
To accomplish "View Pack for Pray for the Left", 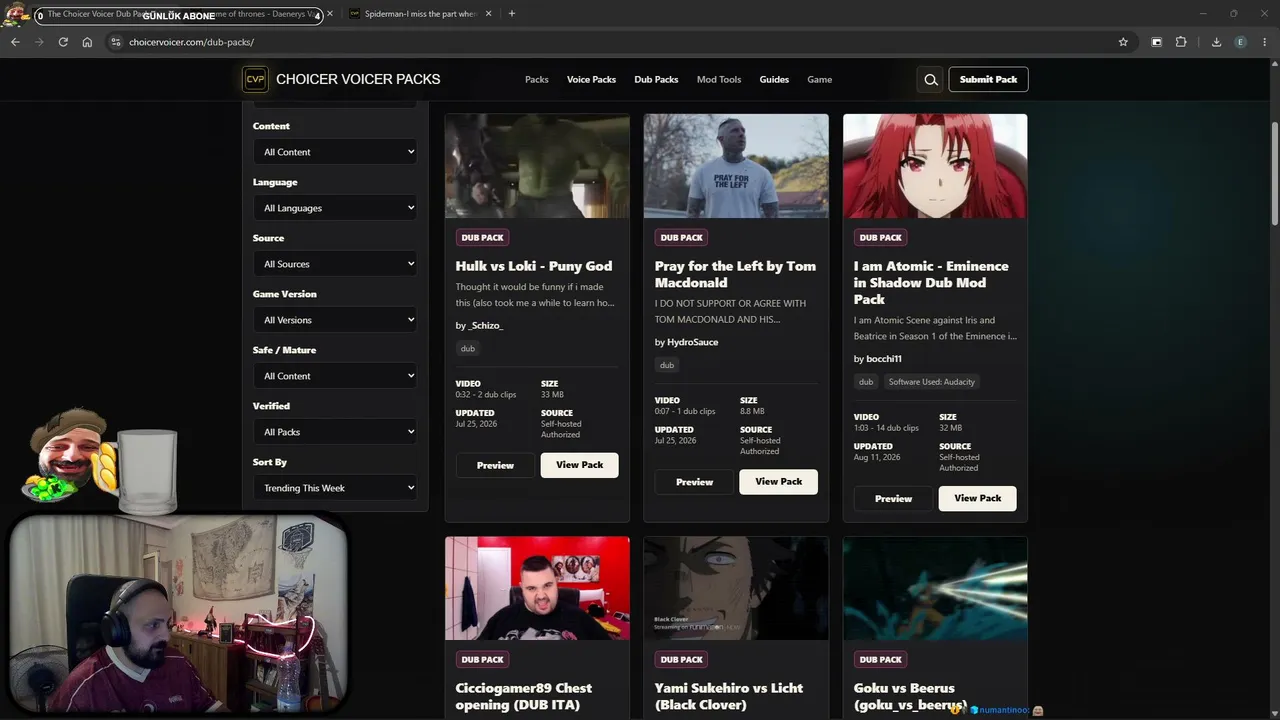I will point(778,482).
